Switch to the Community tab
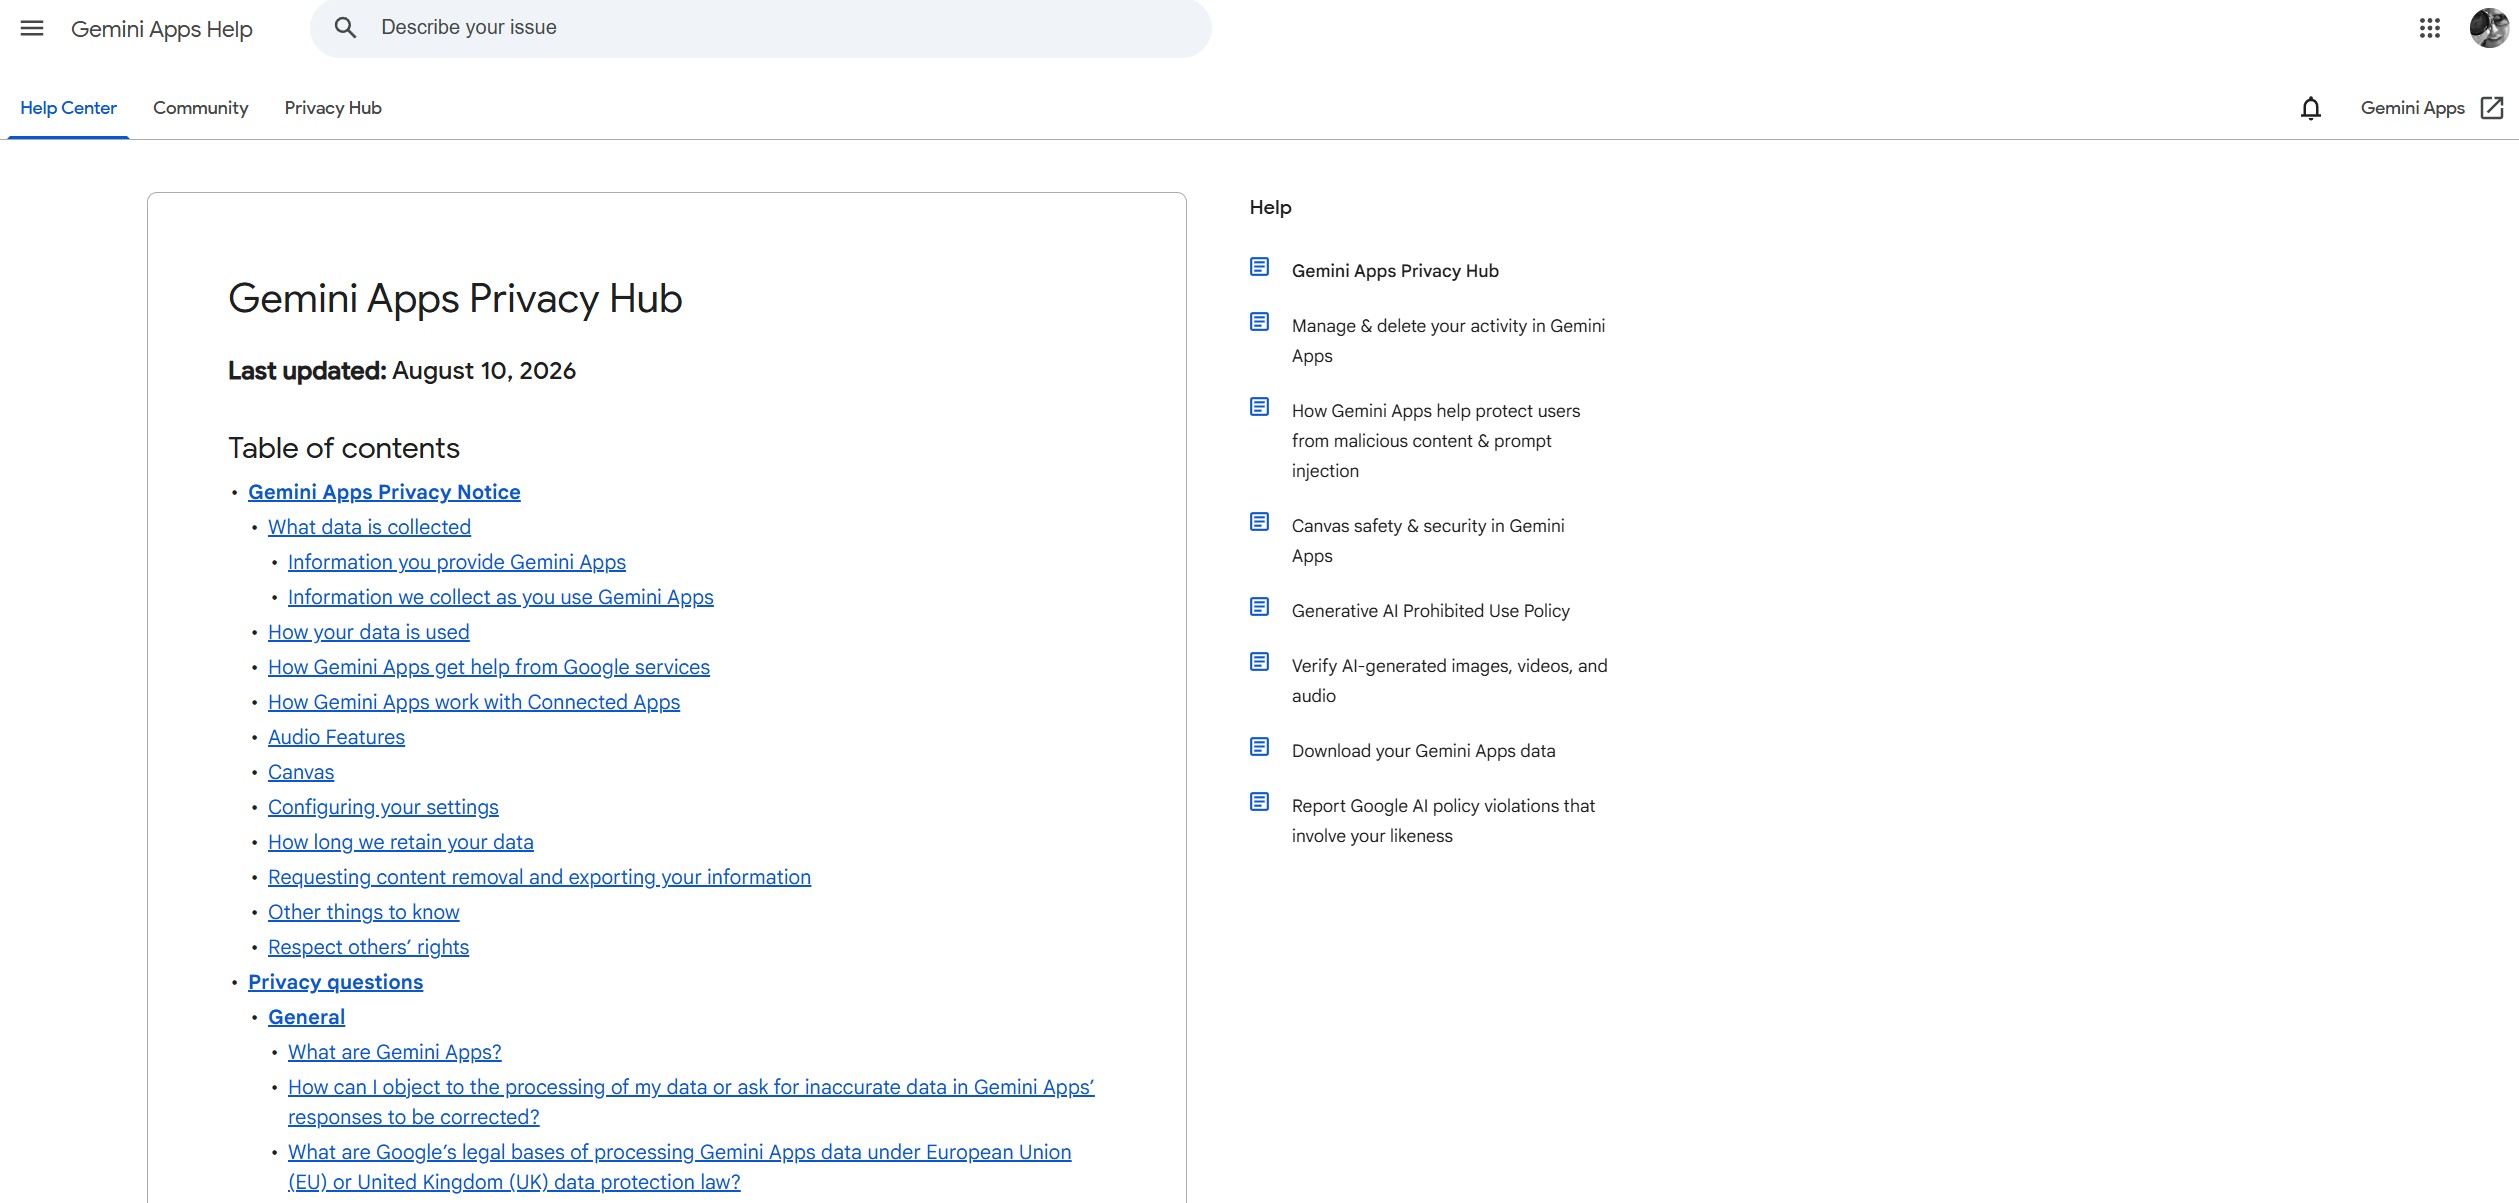 [x=200, y=108]
